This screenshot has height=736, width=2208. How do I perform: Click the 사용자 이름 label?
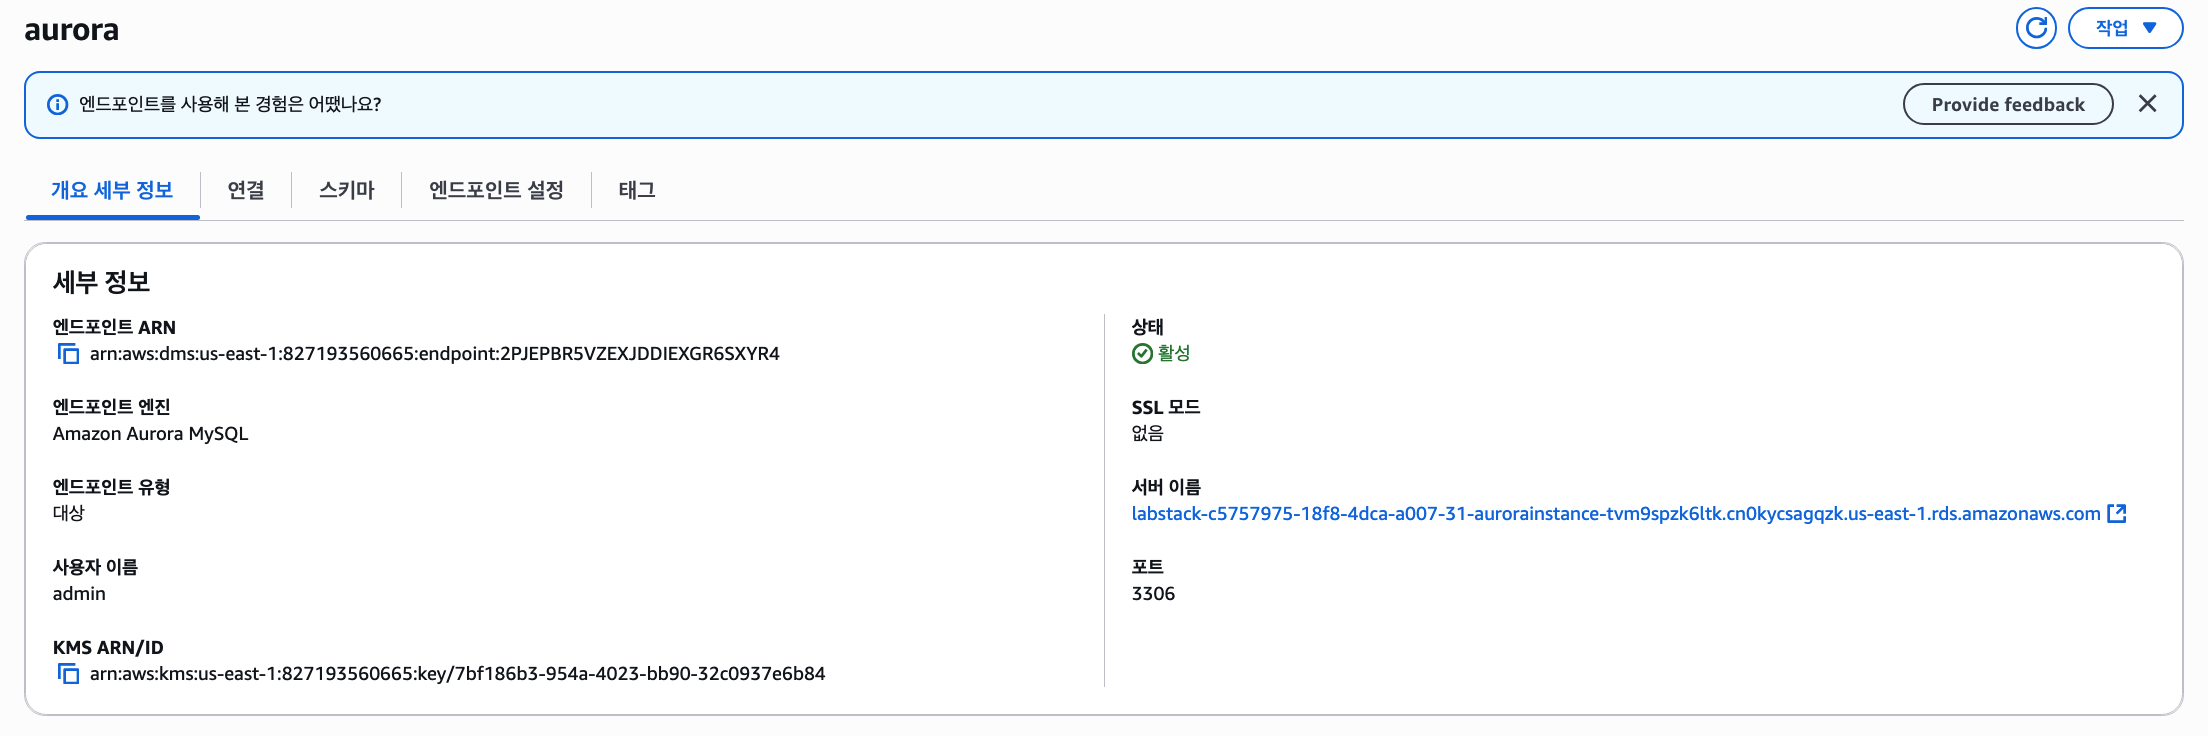95,567
